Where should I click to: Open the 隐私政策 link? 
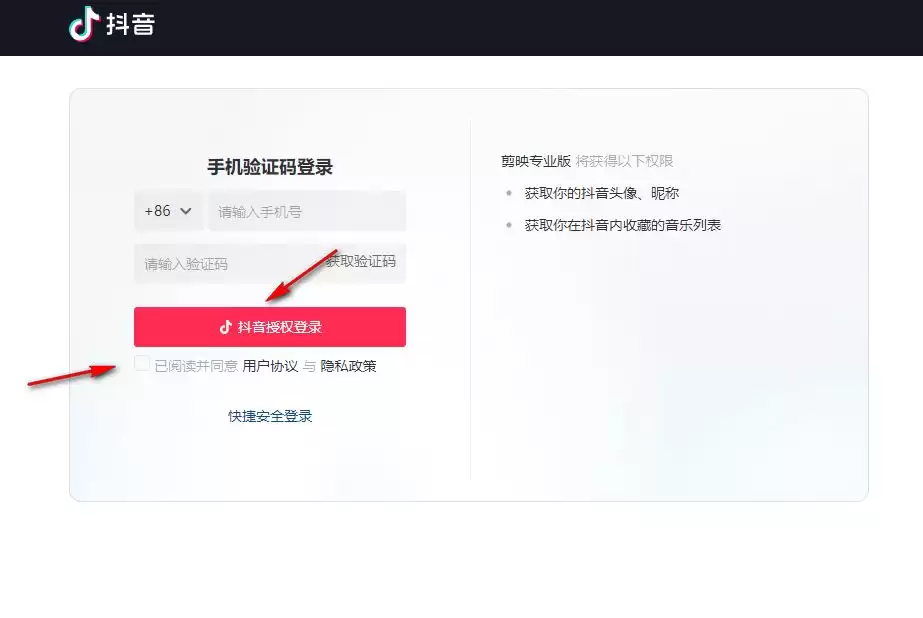[x=348, y=366]
